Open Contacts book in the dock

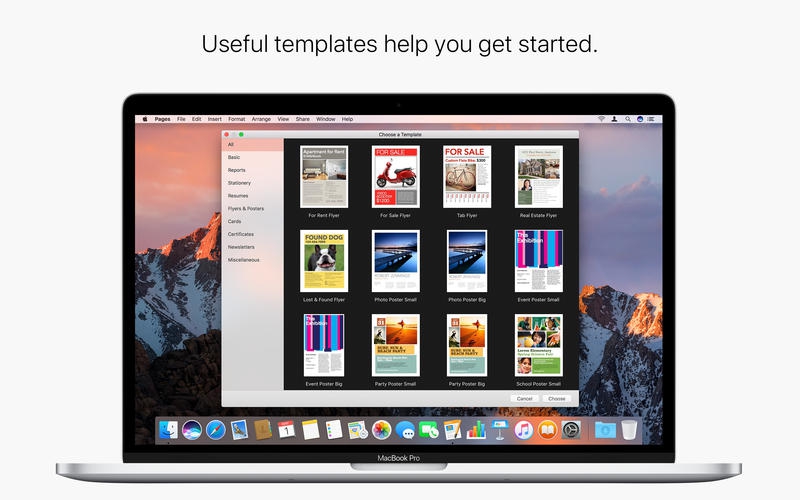263,430
